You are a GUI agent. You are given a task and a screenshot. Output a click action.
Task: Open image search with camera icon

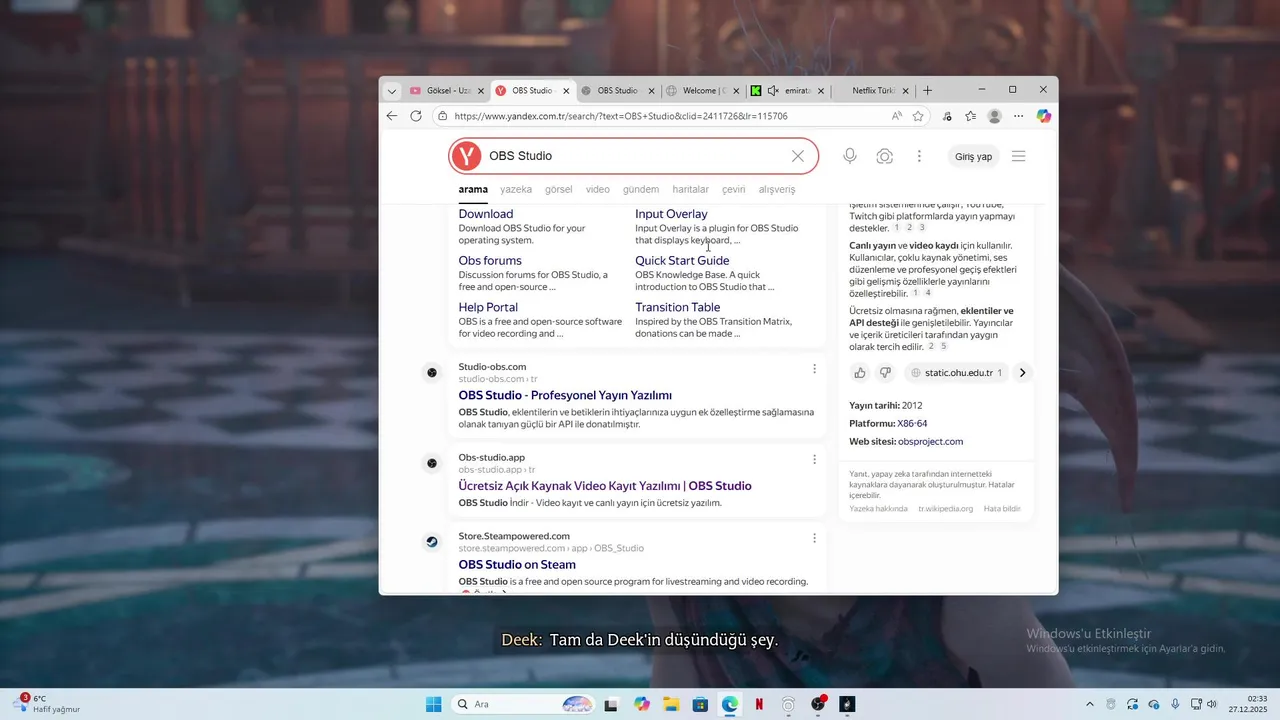[x=885, y=156]
